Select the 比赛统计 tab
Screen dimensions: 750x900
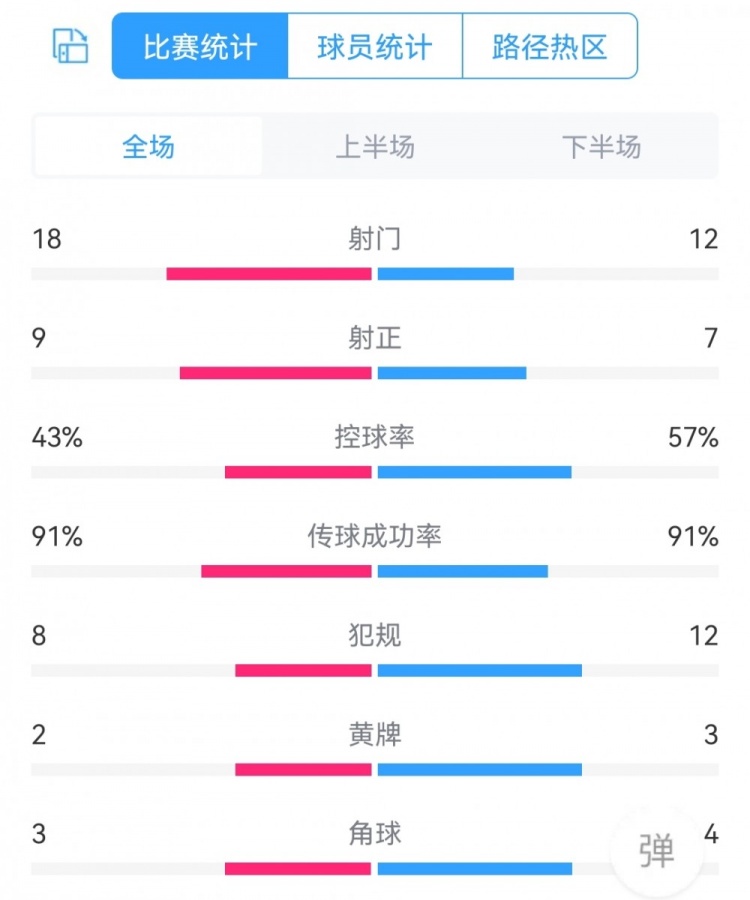197,46
